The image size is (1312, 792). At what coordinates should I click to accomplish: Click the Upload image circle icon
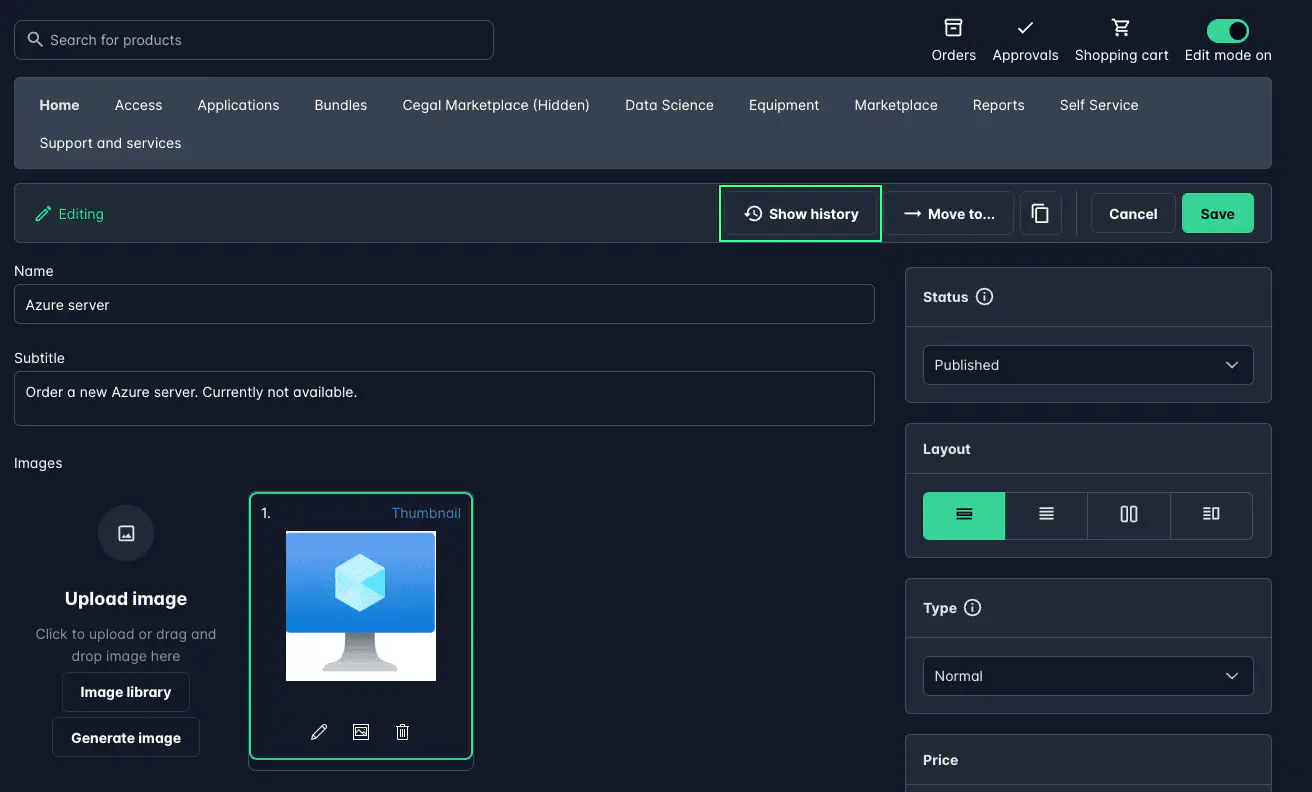125,533
